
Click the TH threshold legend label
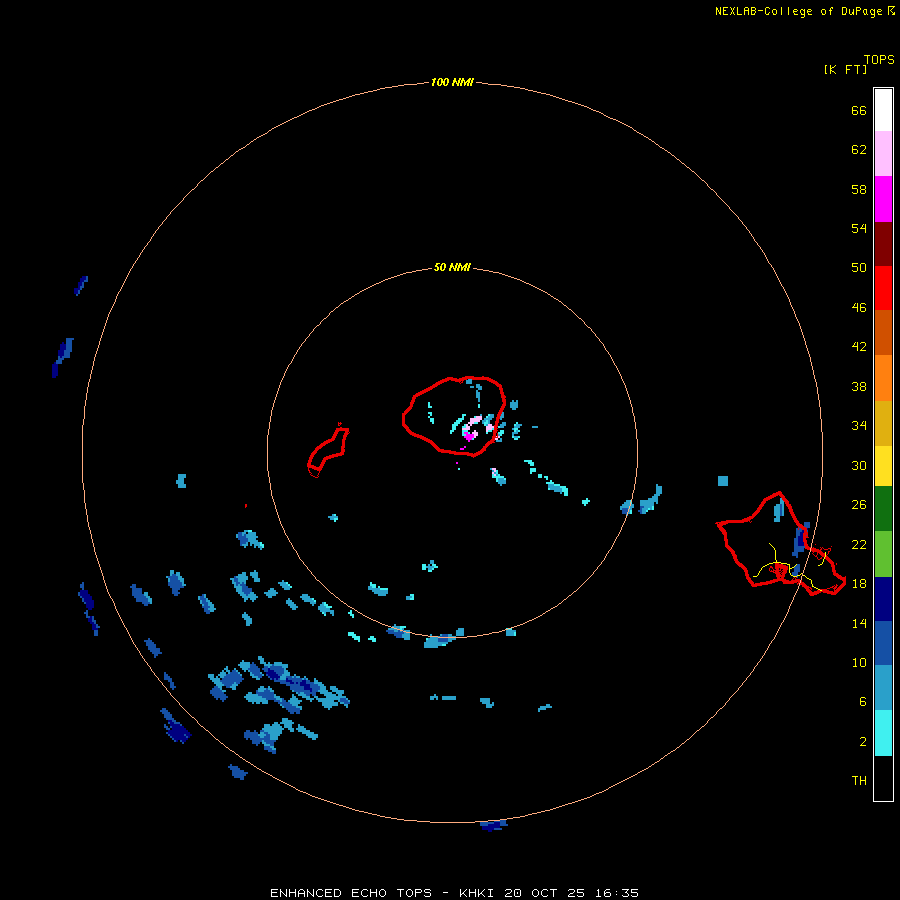click(859, 781)
